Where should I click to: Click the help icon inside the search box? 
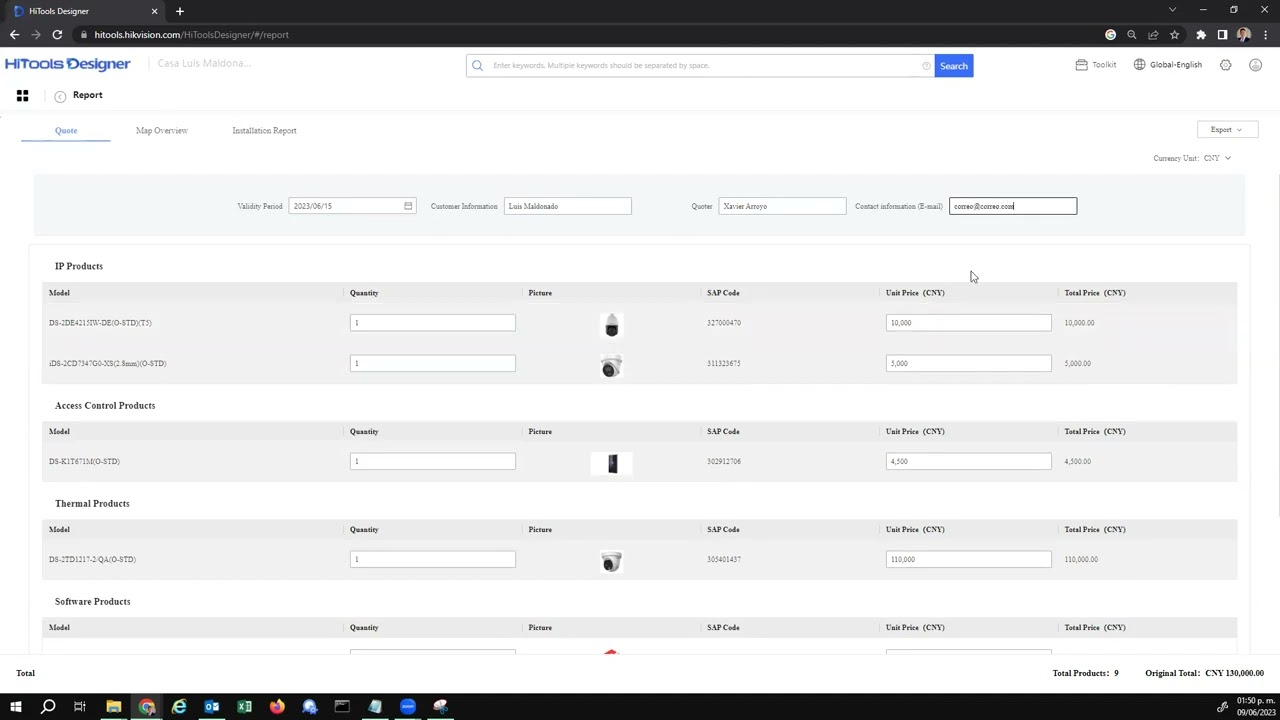926,66
